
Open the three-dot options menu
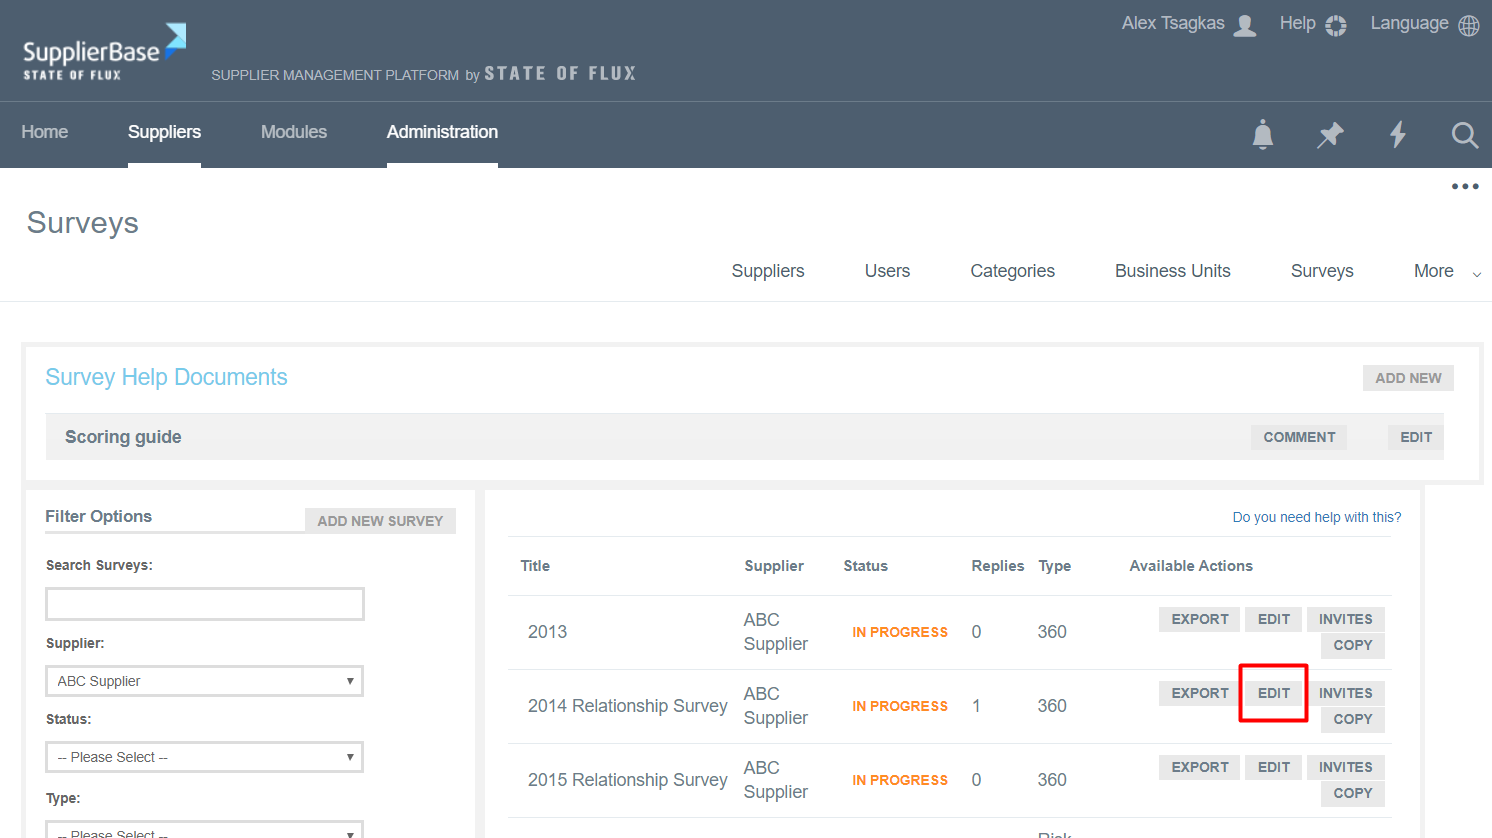1465,187
